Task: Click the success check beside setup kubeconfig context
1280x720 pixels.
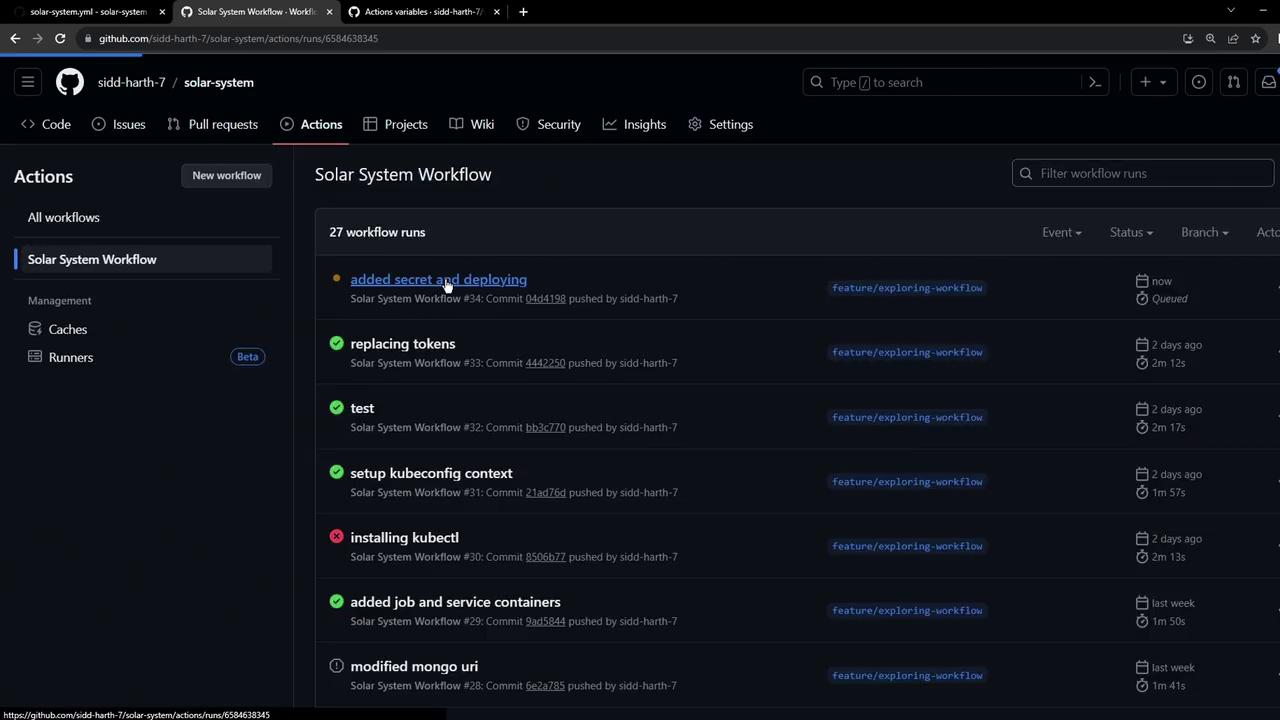Action: pos(336,473)
